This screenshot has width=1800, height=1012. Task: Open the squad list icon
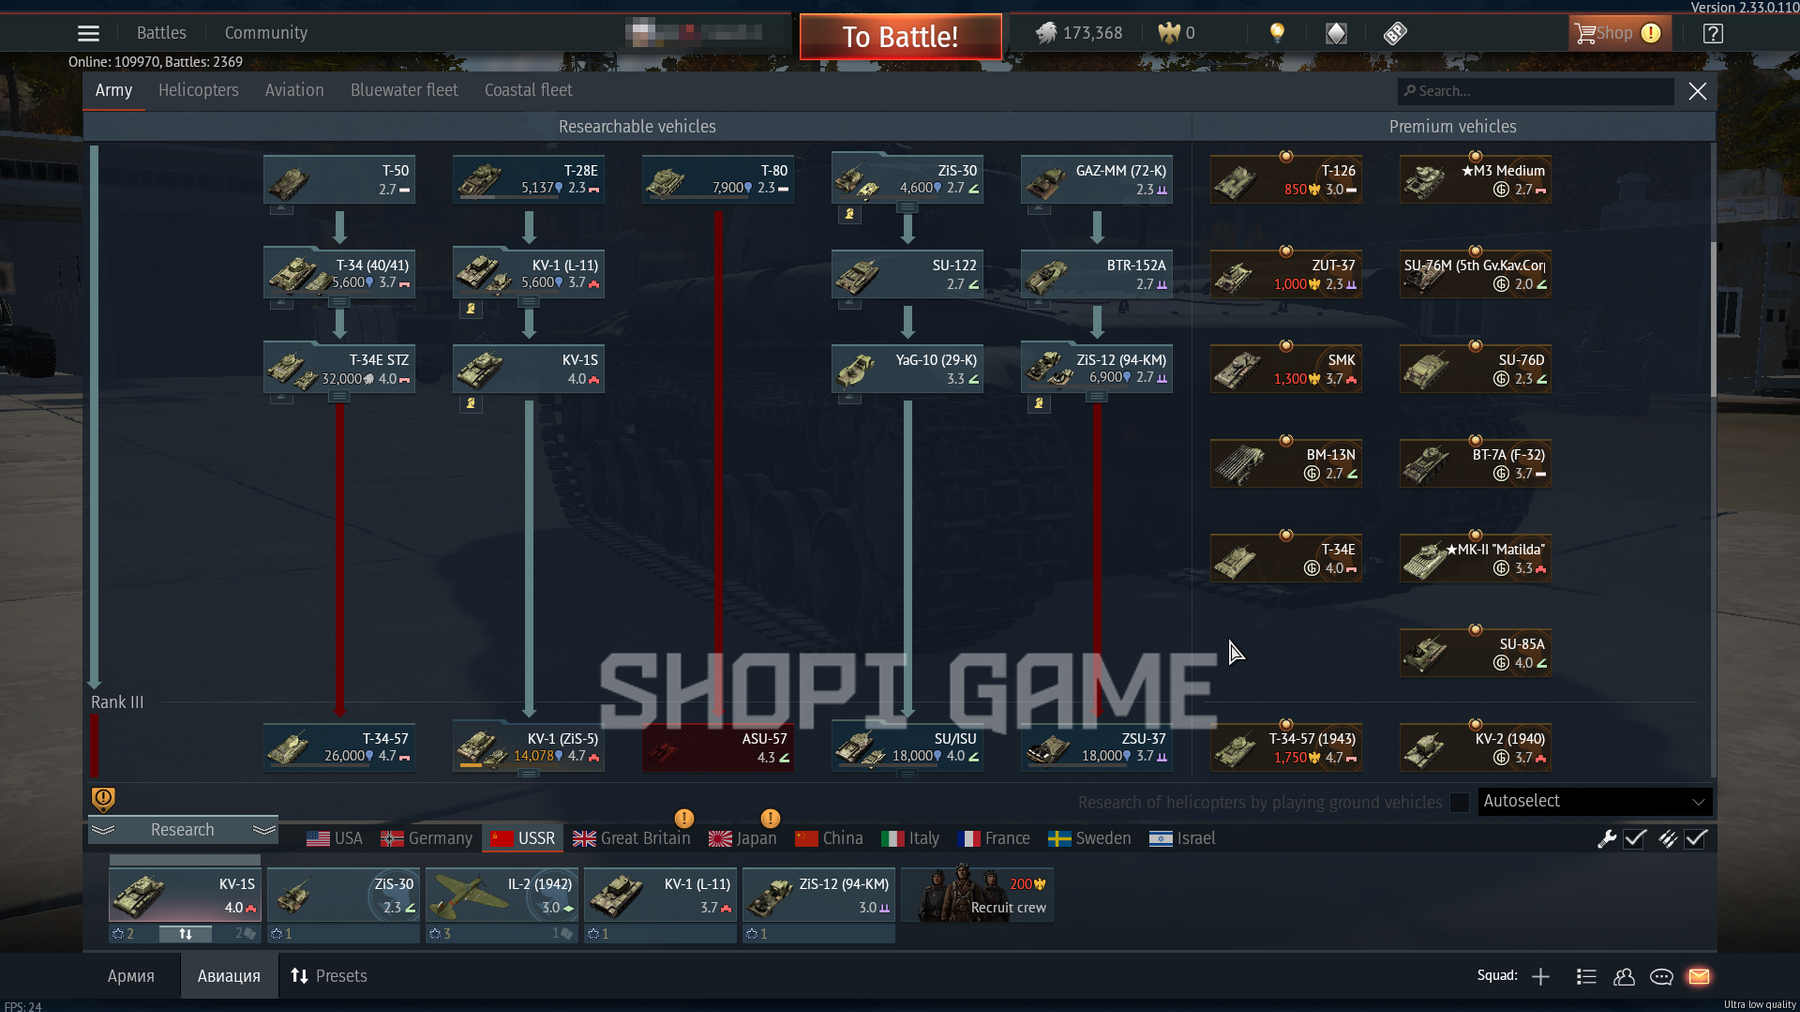[x=1586, y=976]
